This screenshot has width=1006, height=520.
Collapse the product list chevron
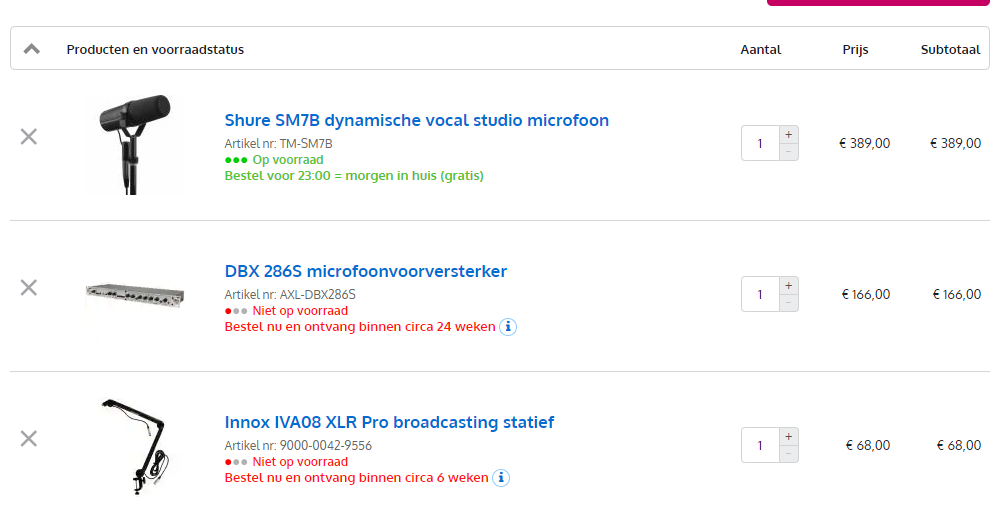(x=32, y=49)
